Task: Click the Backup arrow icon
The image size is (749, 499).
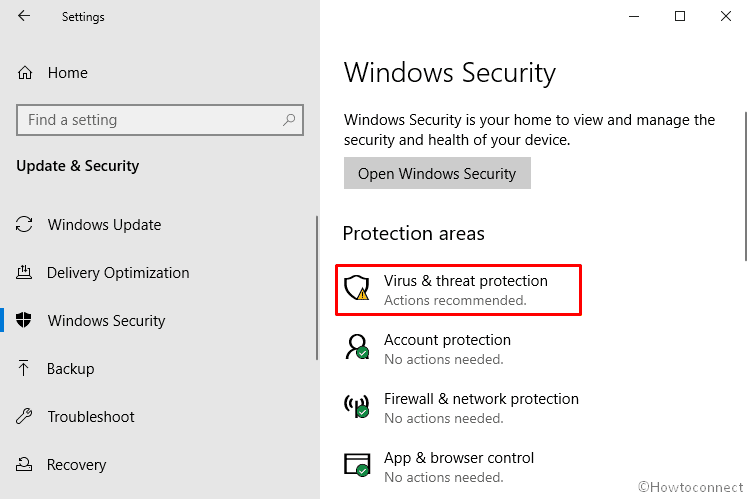Action: (x=26, y=369)
